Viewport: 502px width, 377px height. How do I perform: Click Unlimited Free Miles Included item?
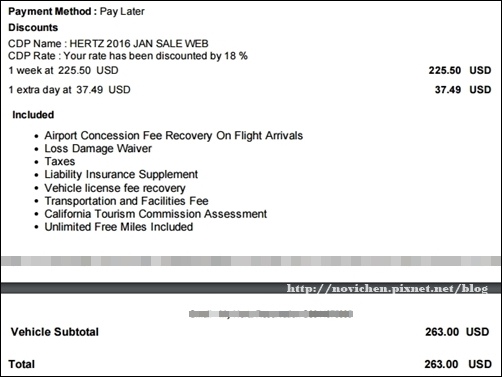[x=119, y=227]
